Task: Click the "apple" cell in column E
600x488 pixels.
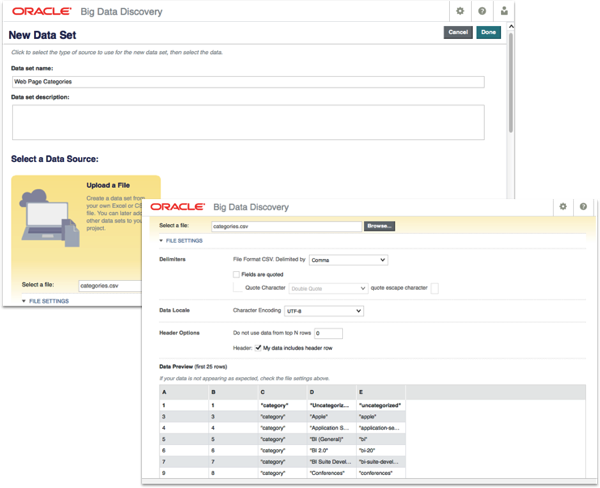Action: coord(381,417)
